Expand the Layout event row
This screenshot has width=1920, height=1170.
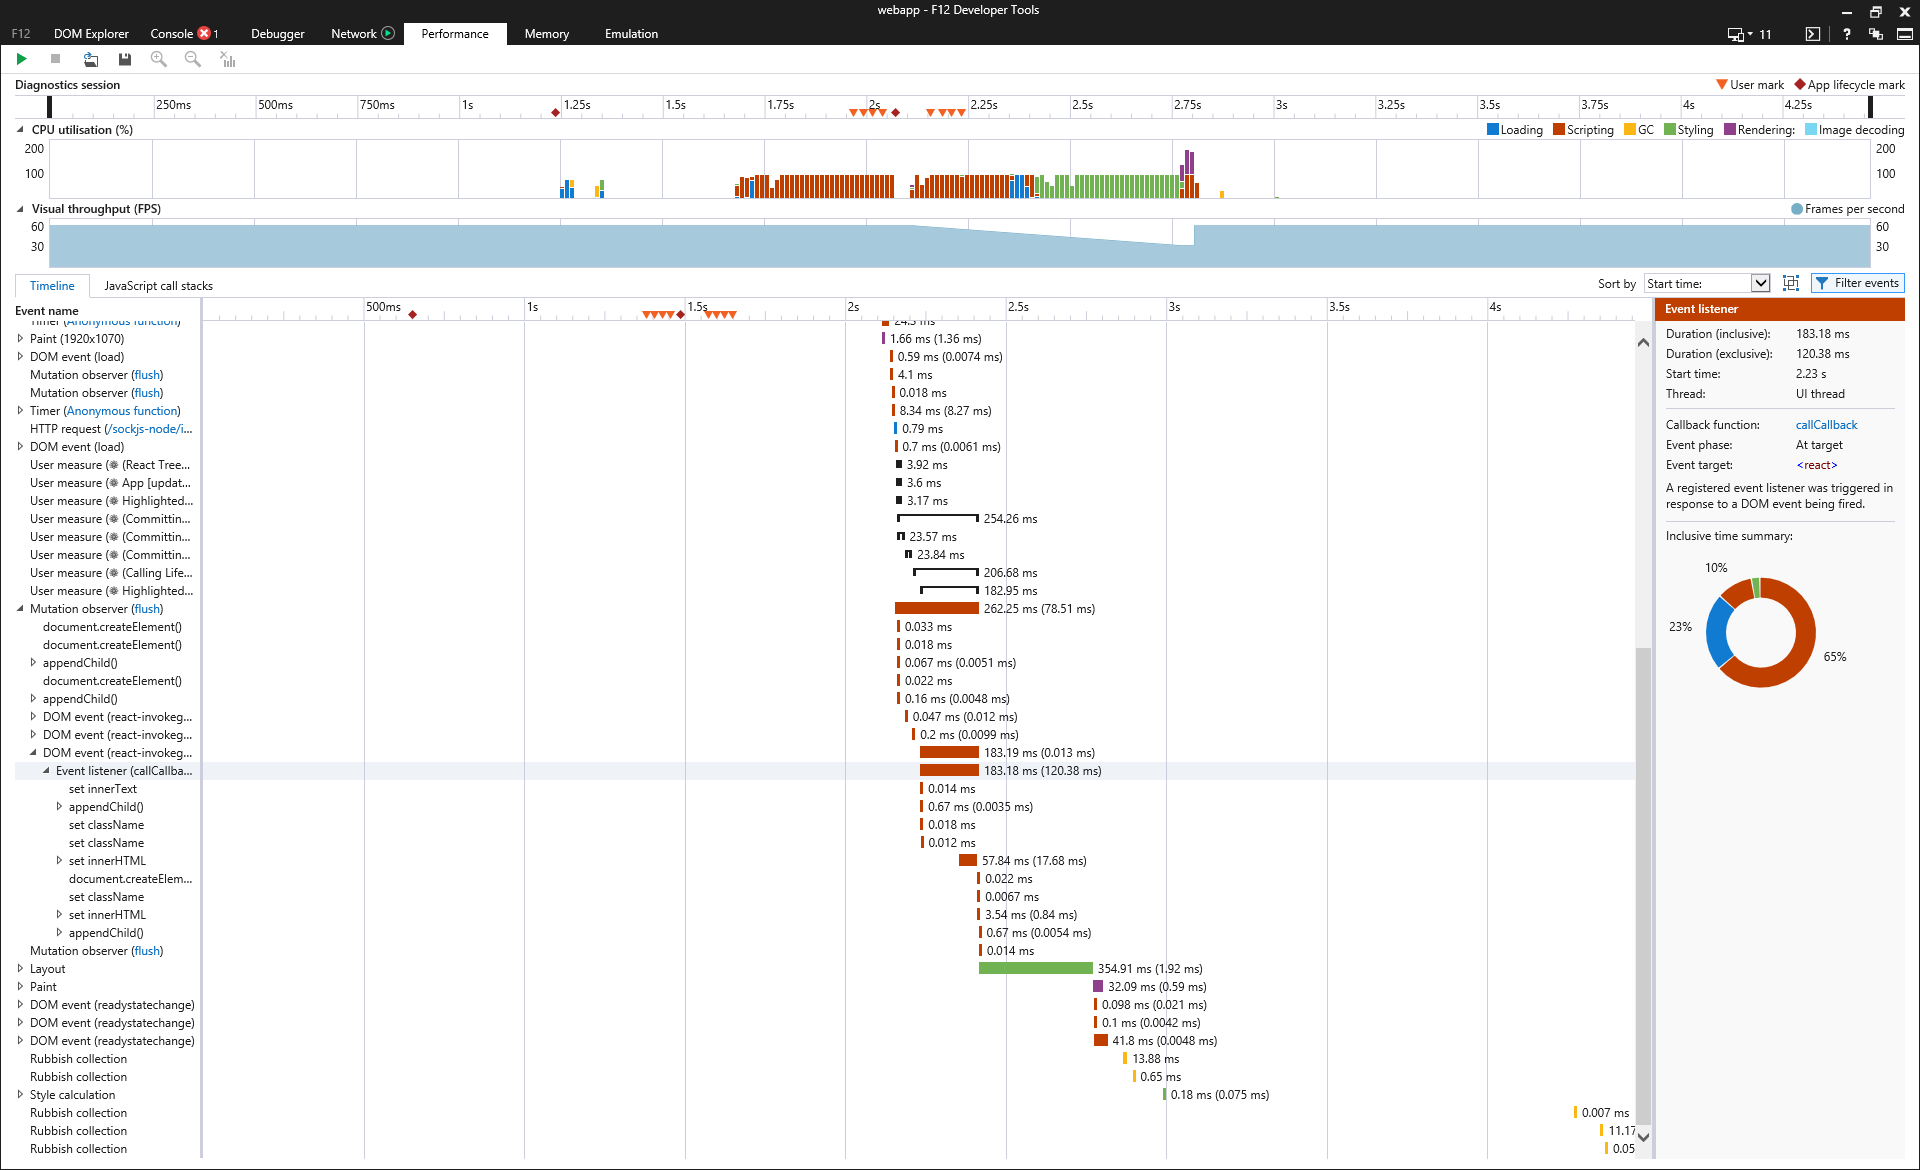(x=20, y=969)
